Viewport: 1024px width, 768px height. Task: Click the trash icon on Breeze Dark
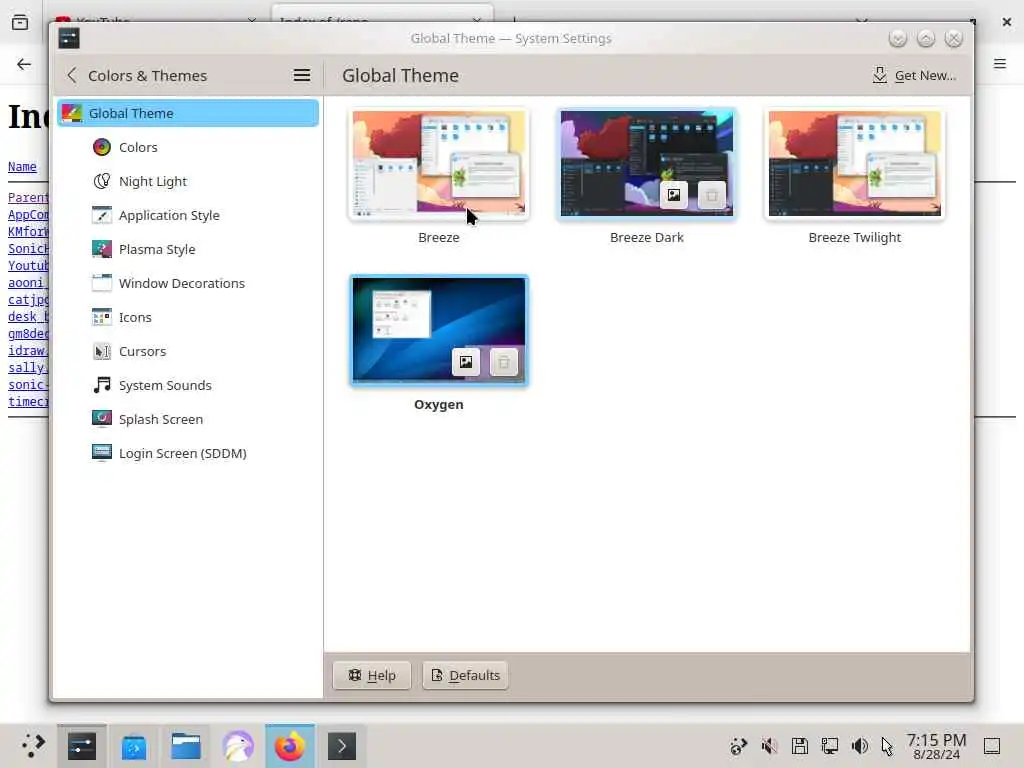(712, 195)
